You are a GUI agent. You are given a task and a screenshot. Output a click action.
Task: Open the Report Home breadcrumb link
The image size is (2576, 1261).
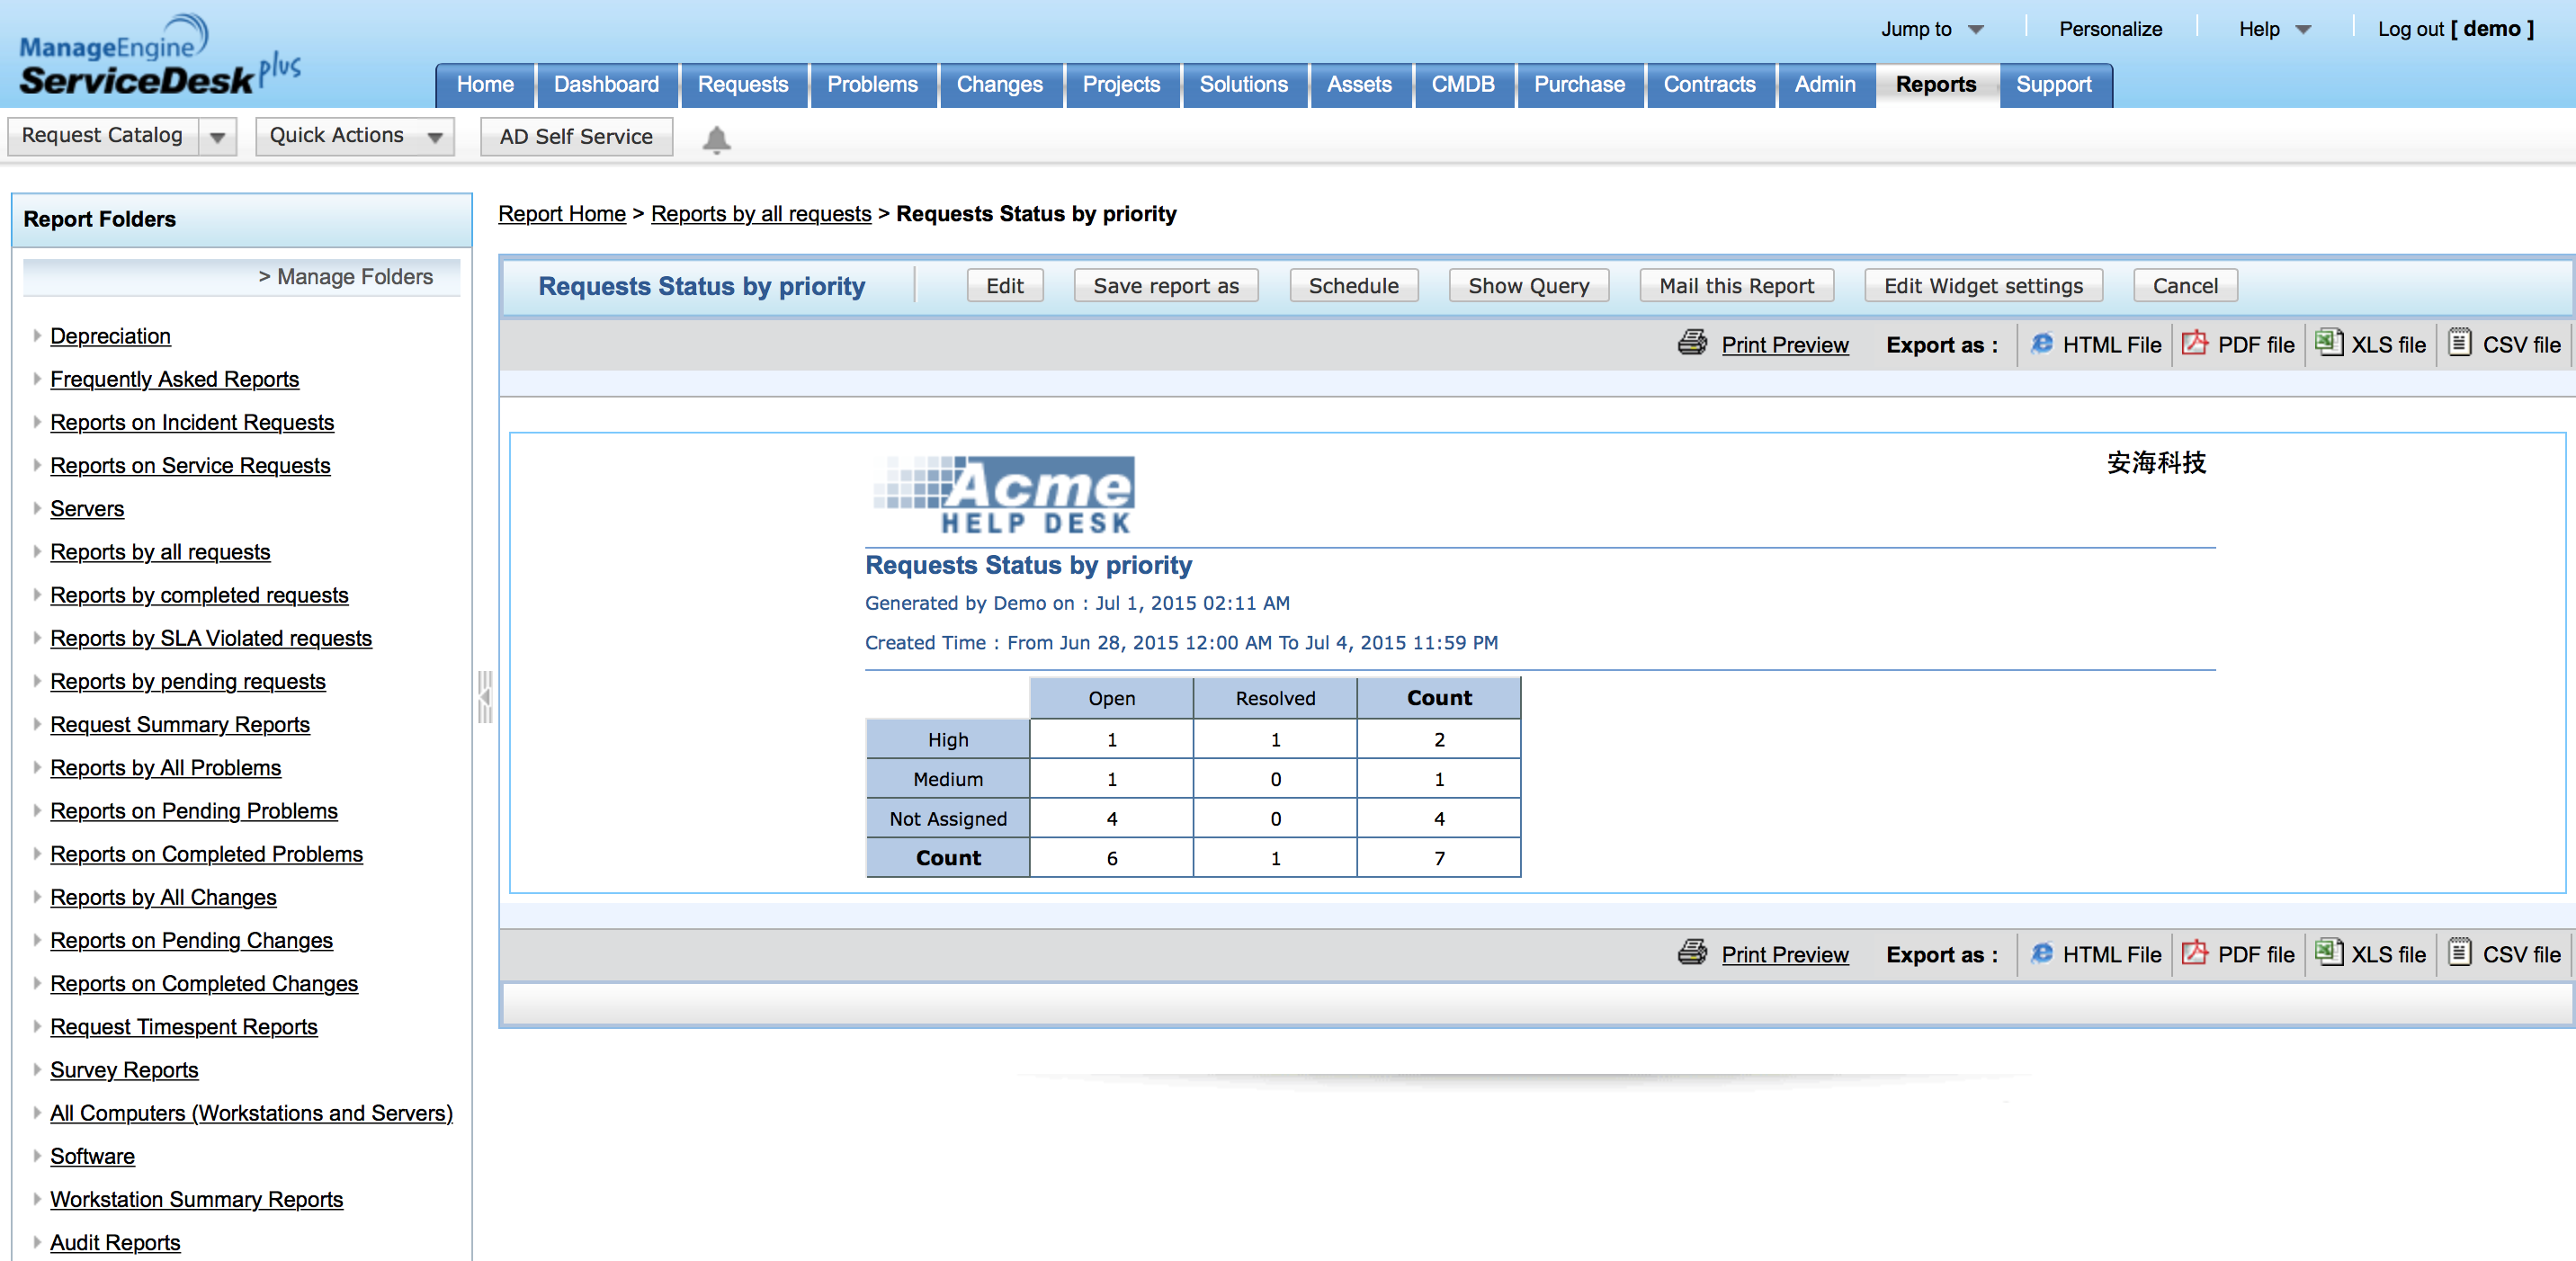(561, 214)
